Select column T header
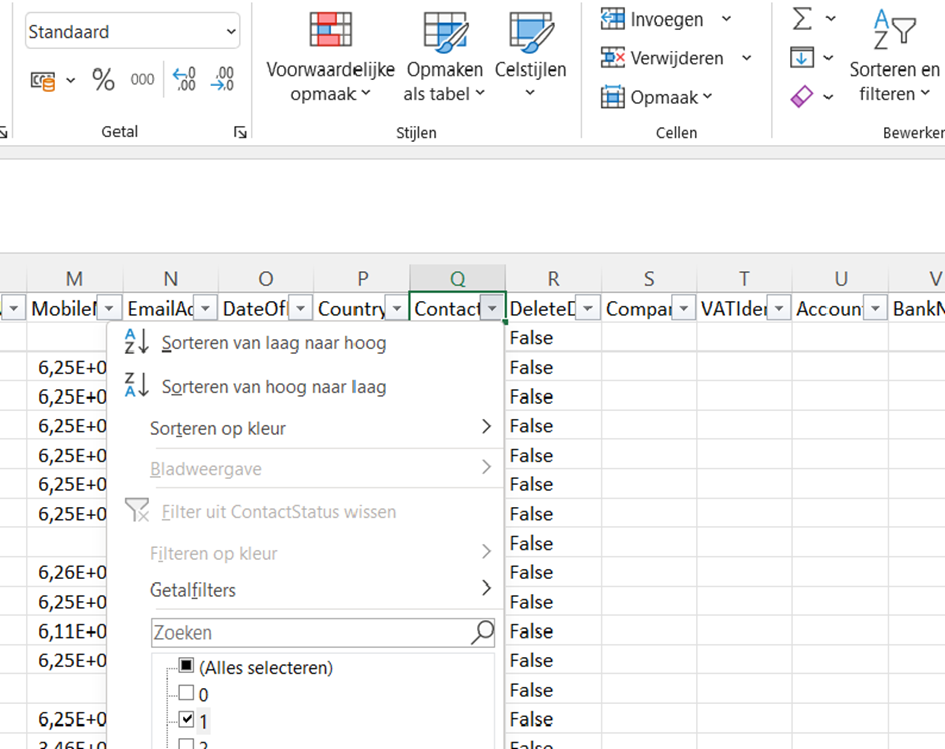Viewport: 945px width, 749px height. click(x=744, y=278)
